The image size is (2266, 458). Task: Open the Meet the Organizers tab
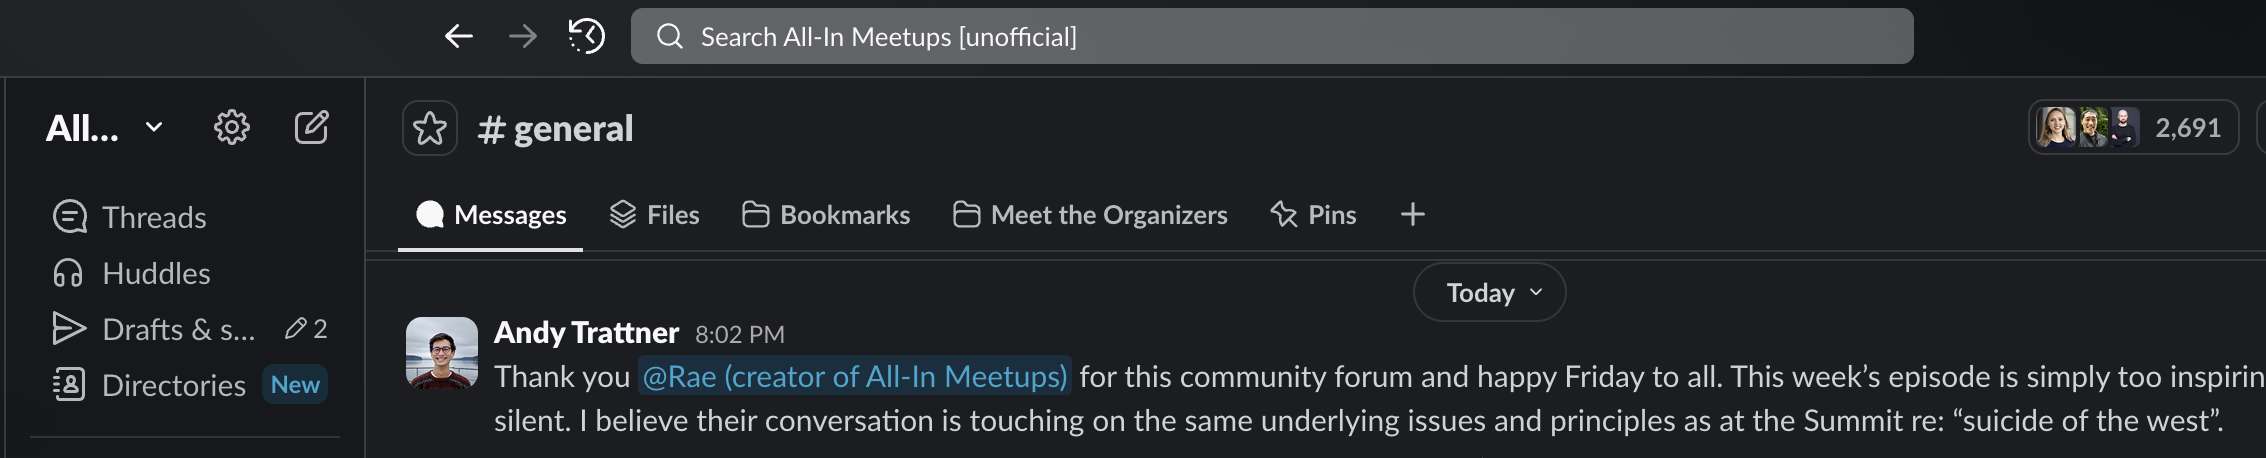coord(1090,215)
